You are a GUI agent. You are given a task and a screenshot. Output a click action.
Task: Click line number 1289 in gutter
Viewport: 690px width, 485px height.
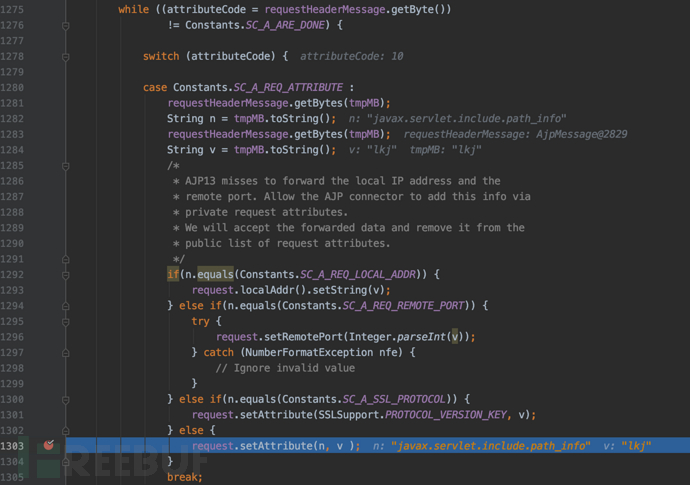pyautogui.click(x=12, y=228)
